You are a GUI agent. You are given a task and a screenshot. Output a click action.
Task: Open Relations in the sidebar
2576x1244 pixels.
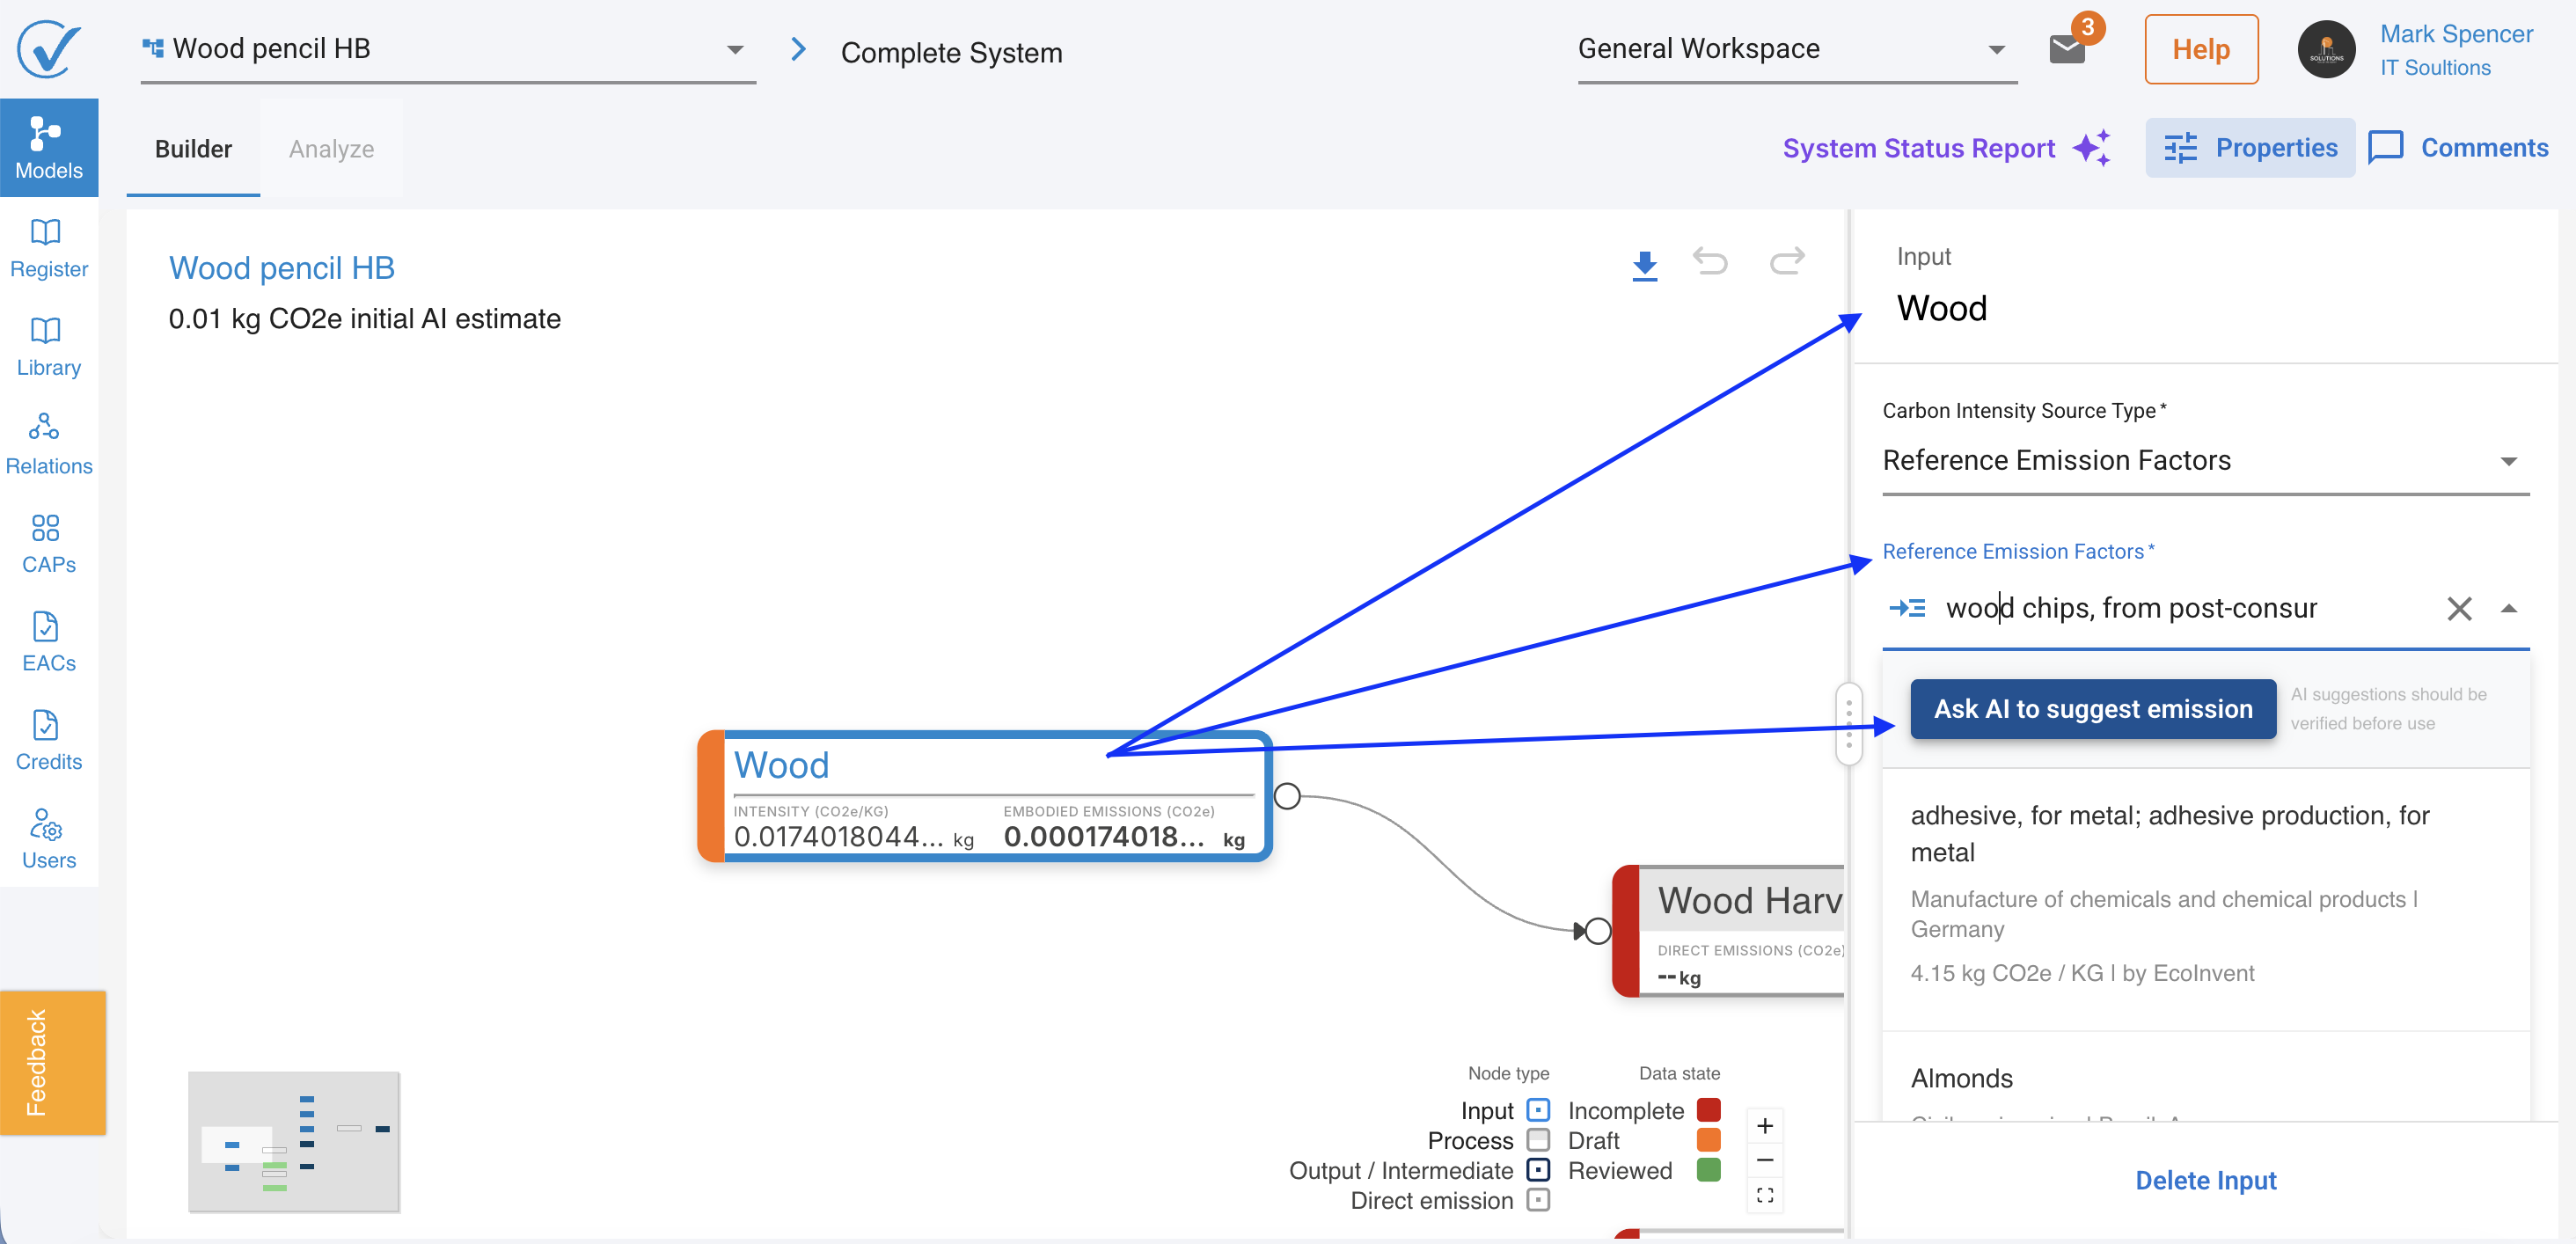[x=49, y=444]
